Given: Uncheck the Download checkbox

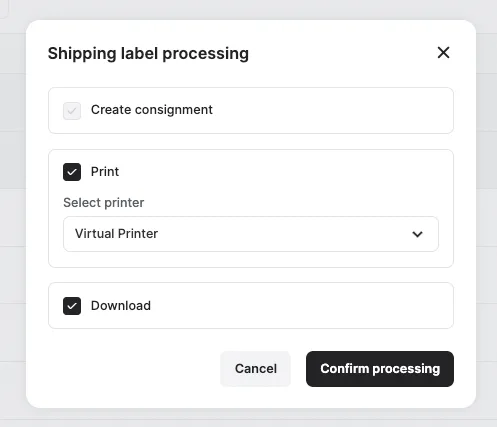Looking at the screenshot, I should click(x=72, y=306).
